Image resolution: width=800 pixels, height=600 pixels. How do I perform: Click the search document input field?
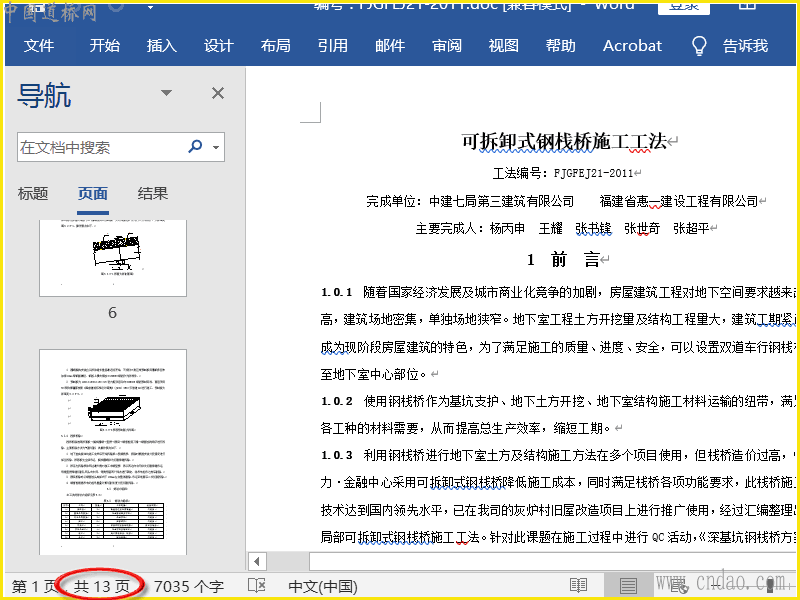point(100,148)
